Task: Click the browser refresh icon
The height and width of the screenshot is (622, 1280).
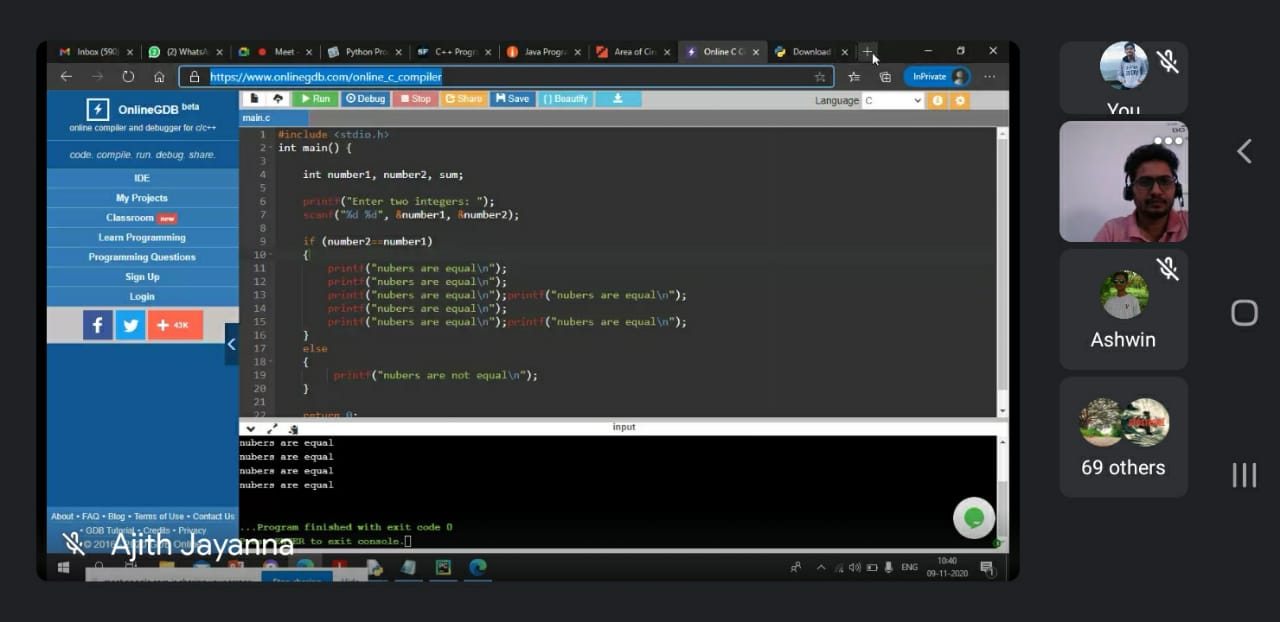Action: (129, 76)
